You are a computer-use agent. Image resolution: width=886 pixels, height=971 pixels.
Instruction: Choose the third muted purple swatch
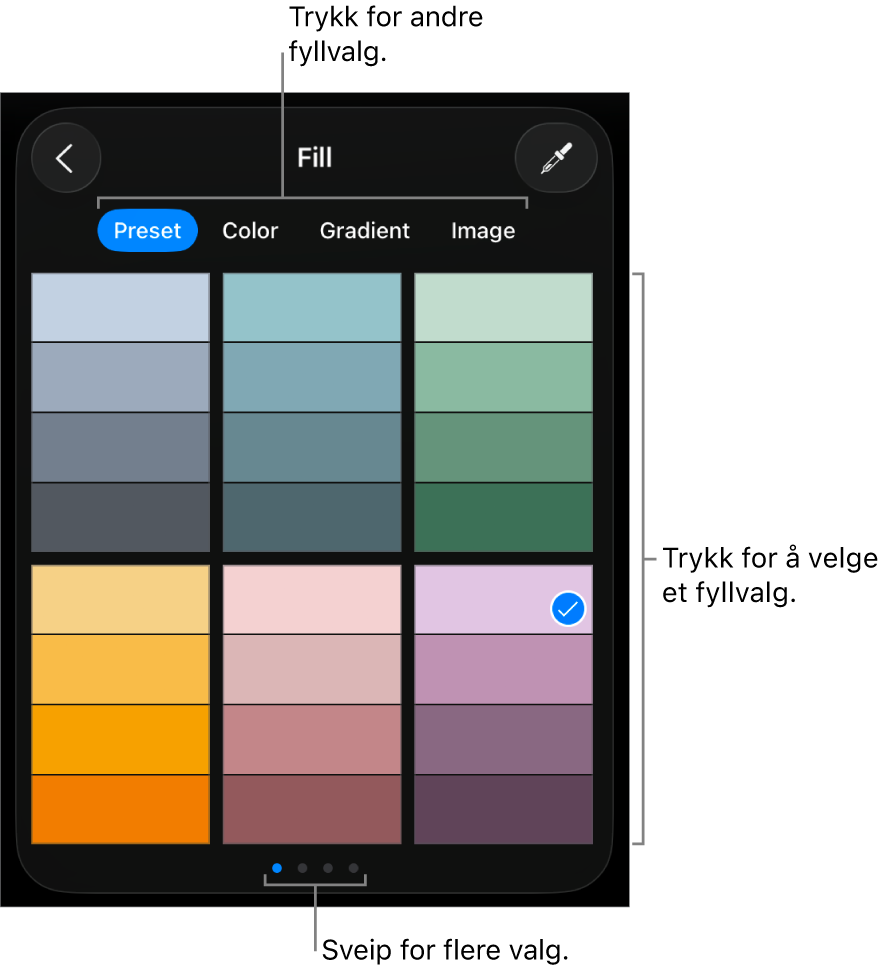(503, 739)
